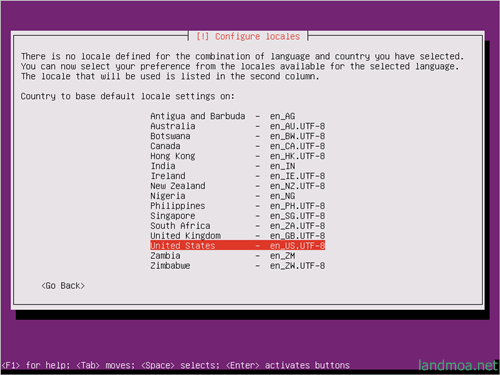Click the Configure locales dialog title

pyautogui.click(x=248, y=36)
